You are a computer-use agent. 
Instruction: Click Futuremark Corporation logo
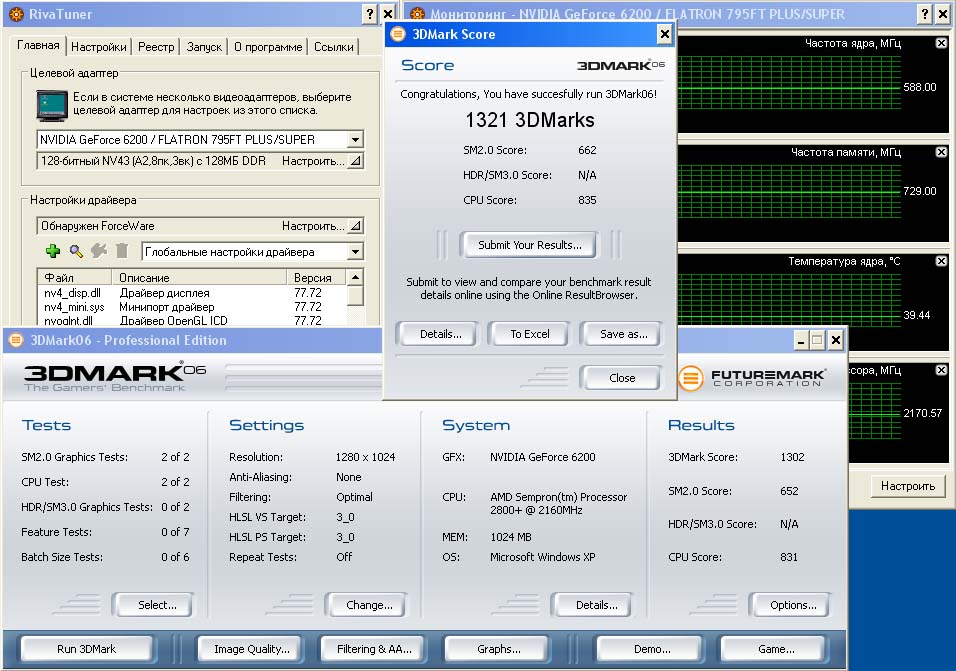pyautogui.click(x=752, y=378)
